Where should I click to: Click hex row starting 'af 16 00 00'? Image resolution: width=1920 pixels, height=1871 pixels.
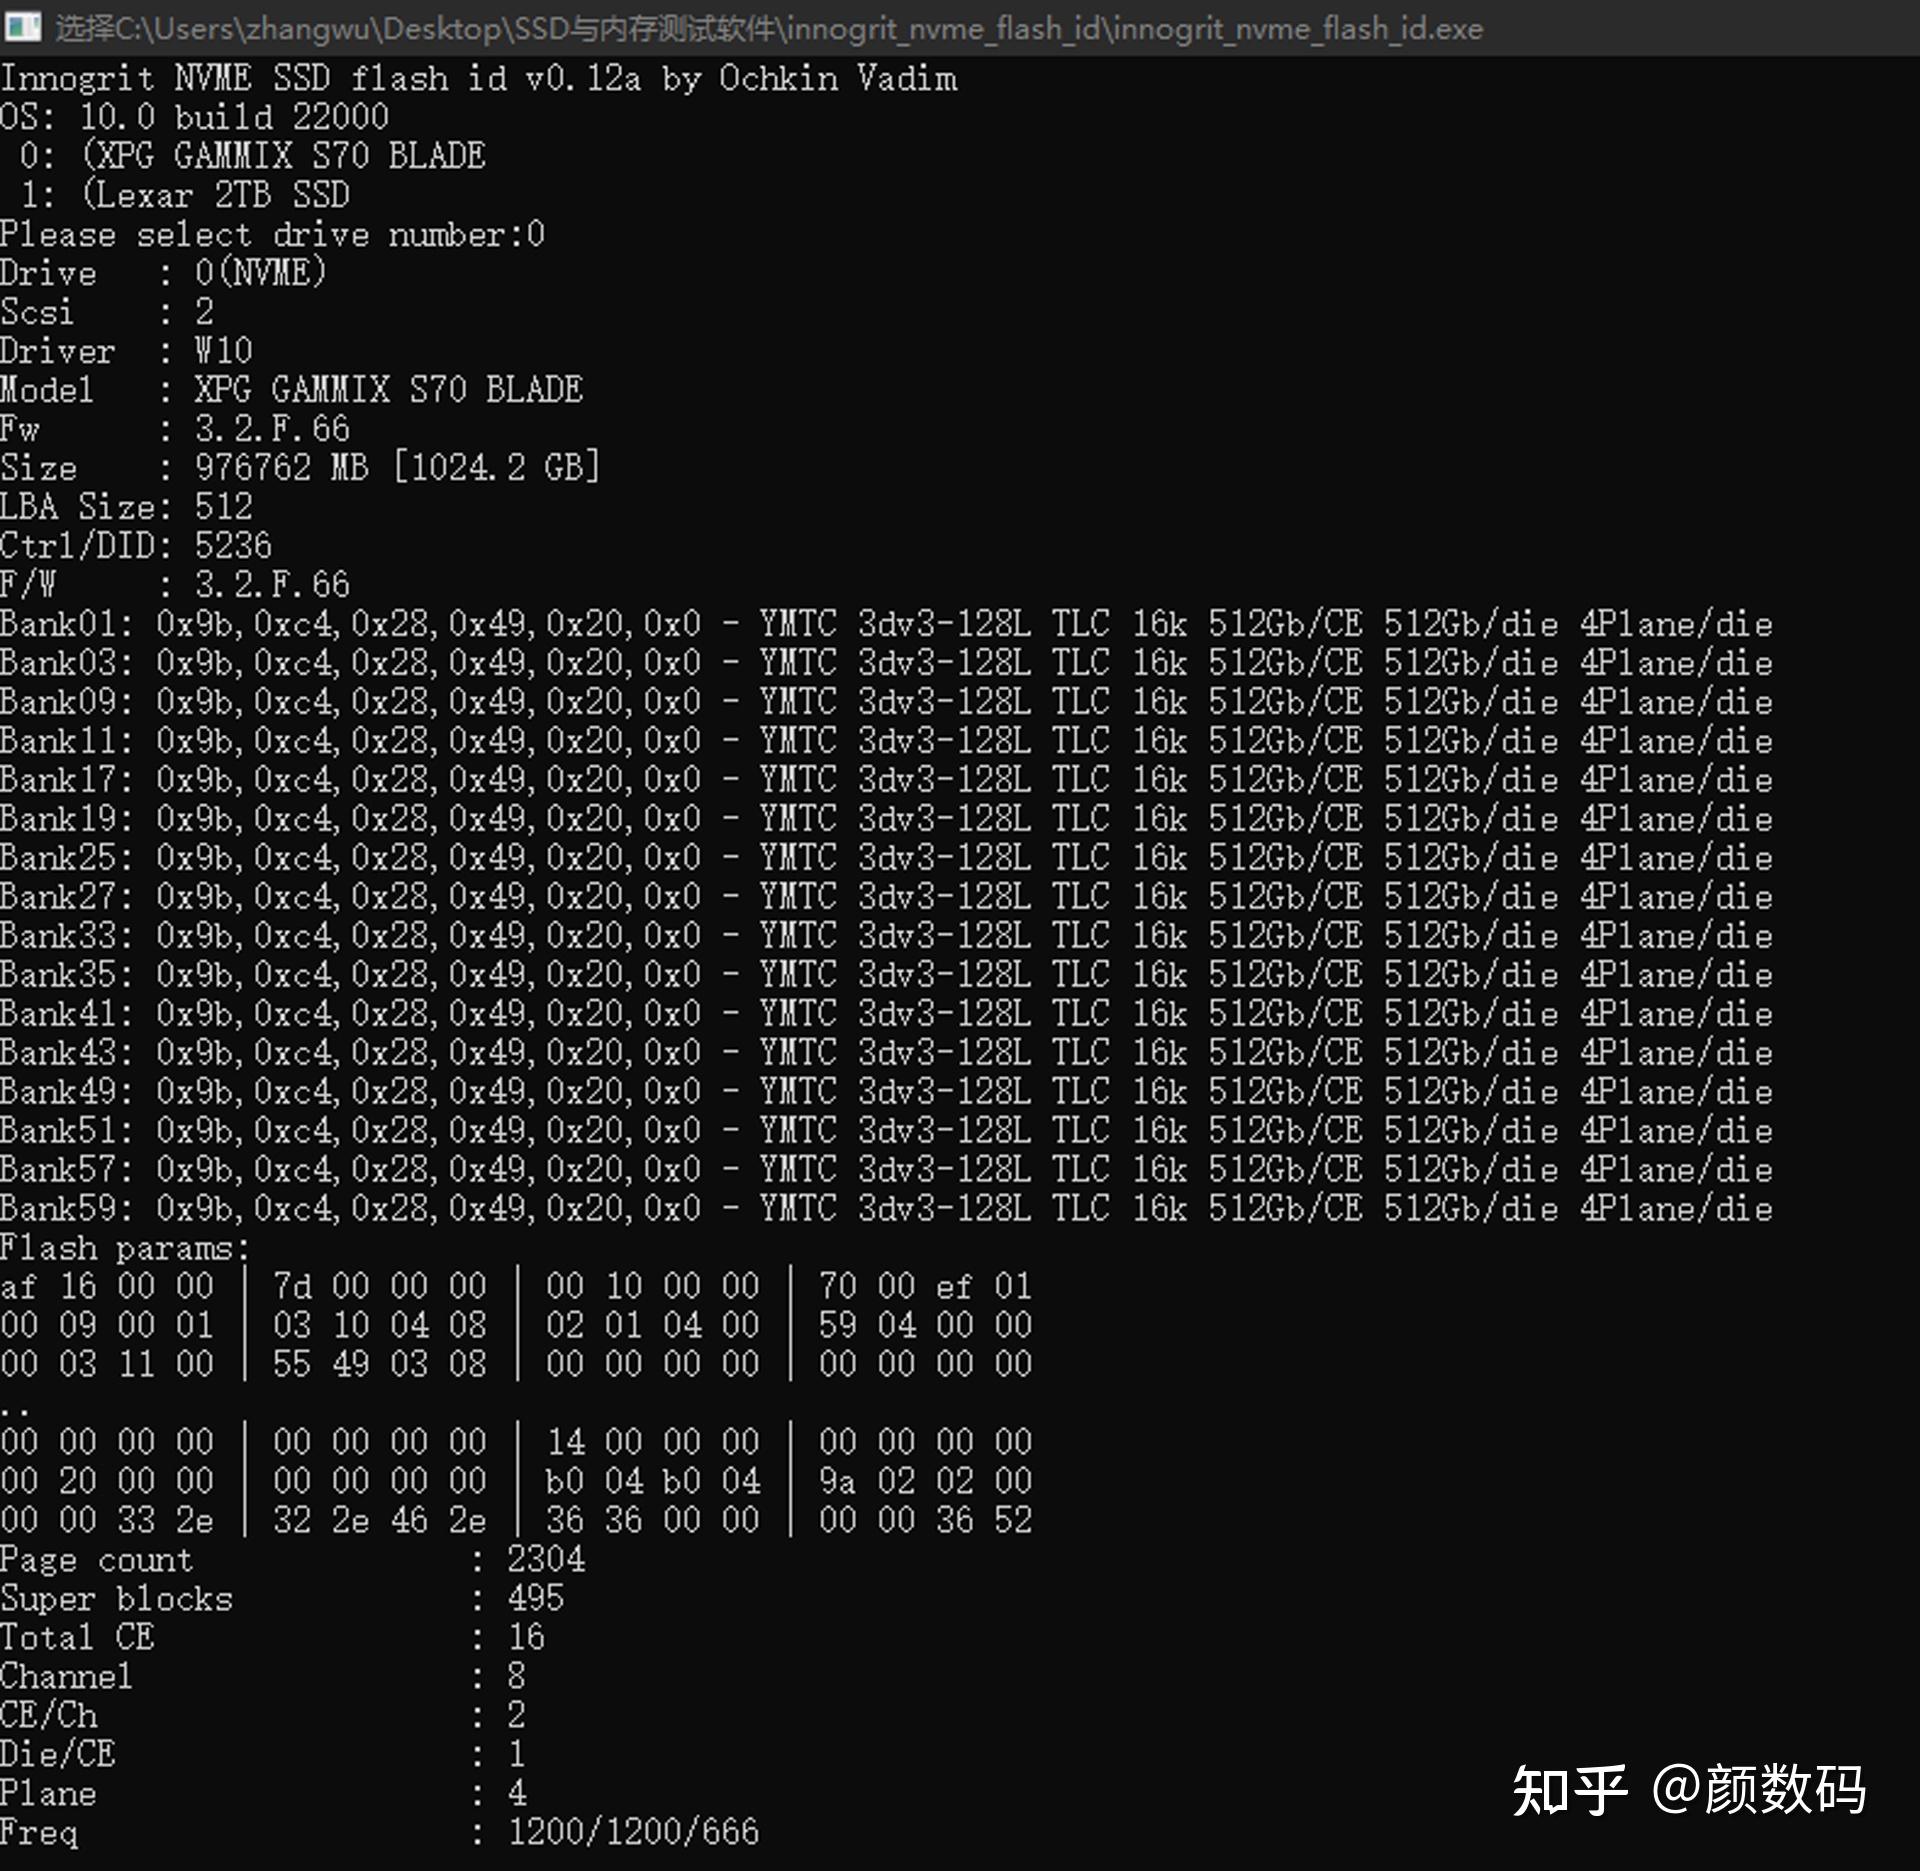pos(516,1286)
